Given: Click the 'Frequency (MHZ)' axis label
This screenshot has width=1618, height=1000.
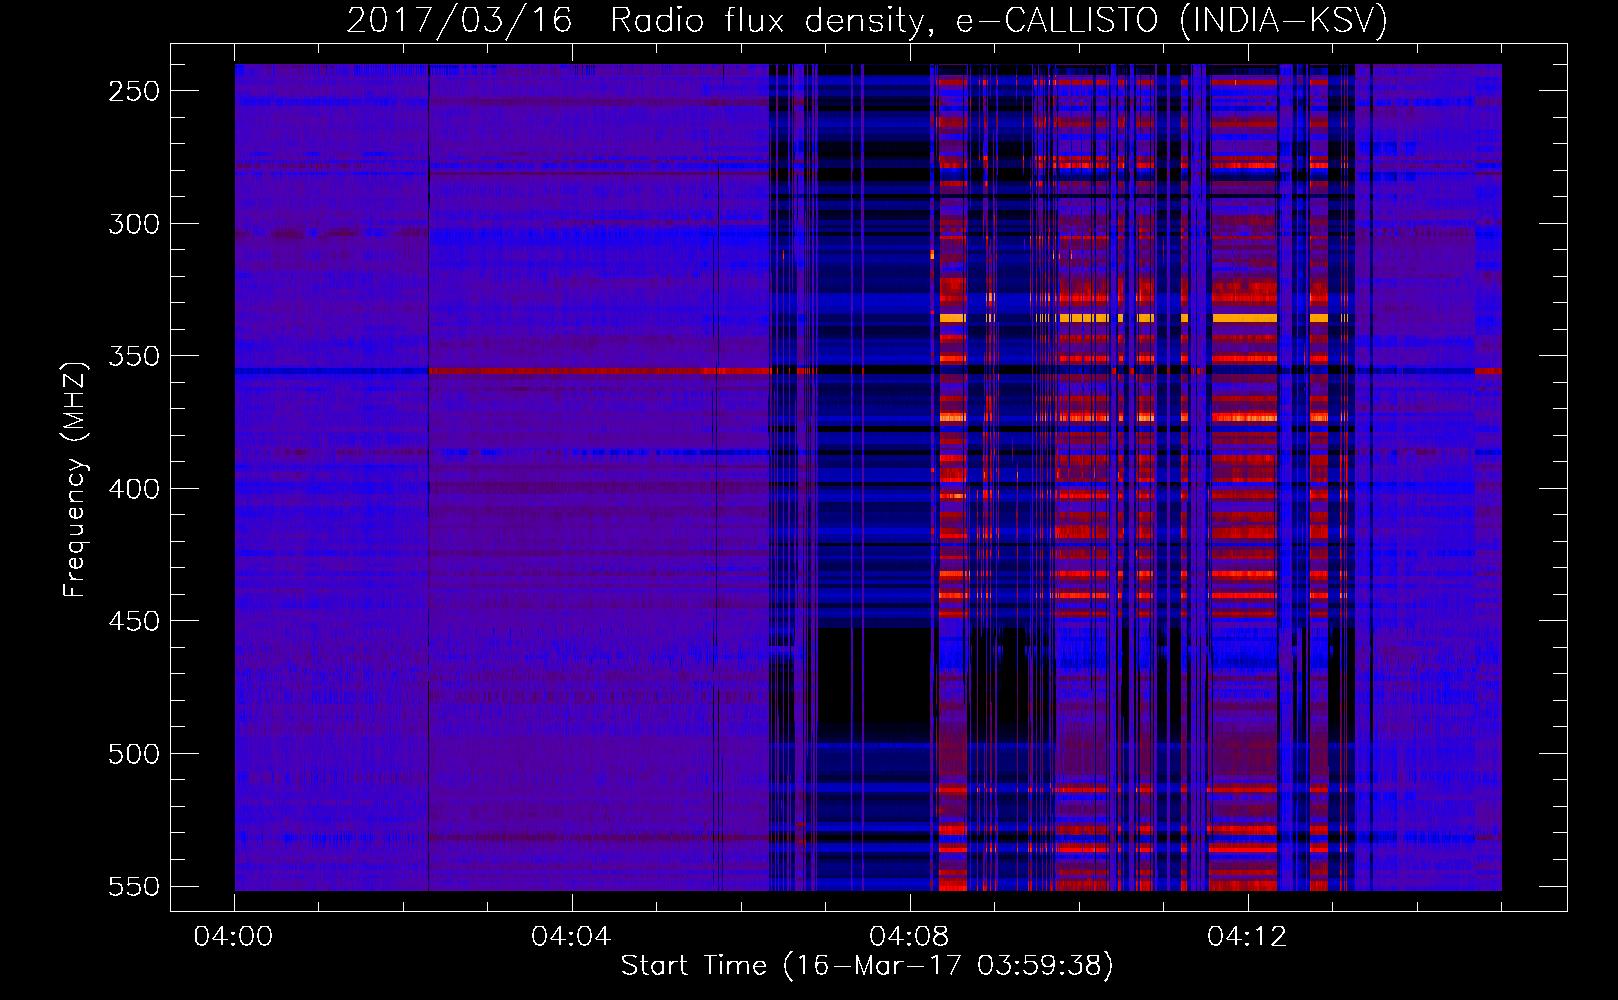Looking at the screenshot, I should [75, 479].
